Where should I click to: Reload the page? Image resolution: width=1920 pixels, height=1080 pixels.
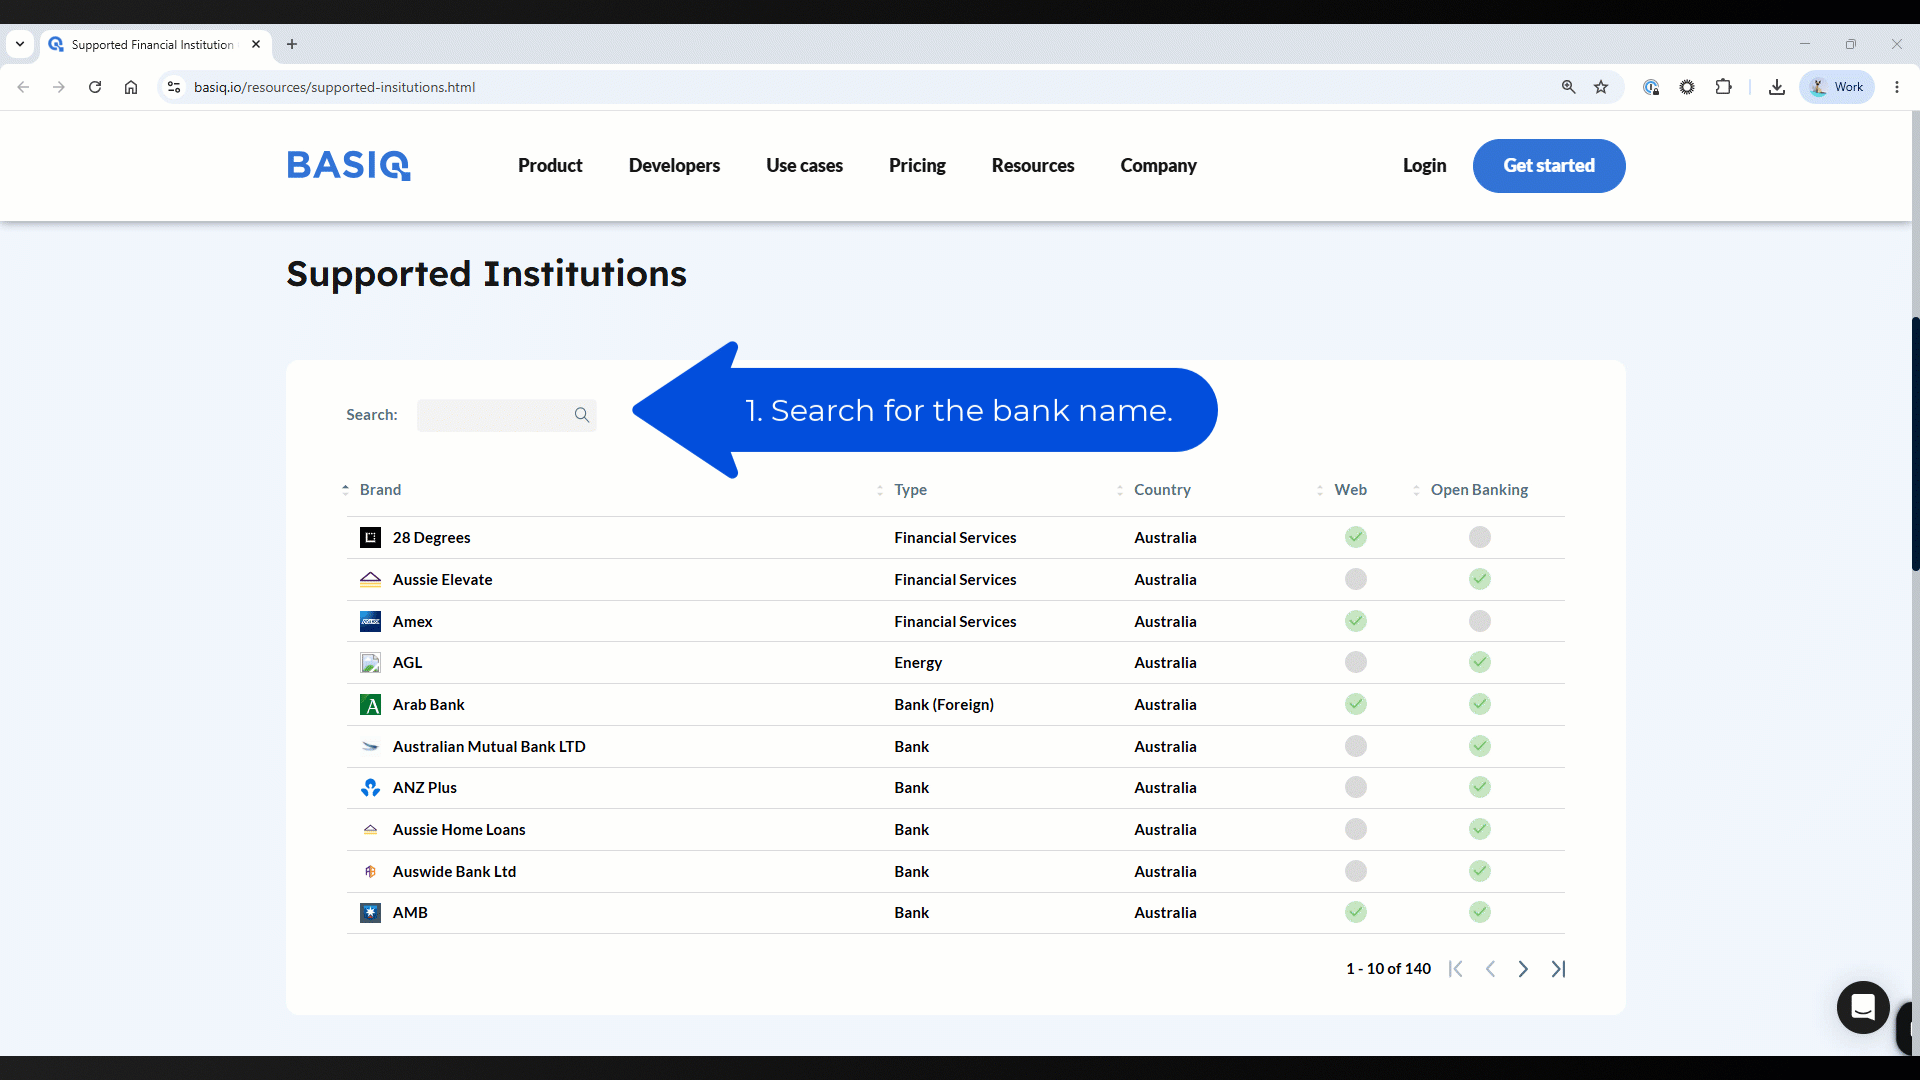[x=95, y=87]
